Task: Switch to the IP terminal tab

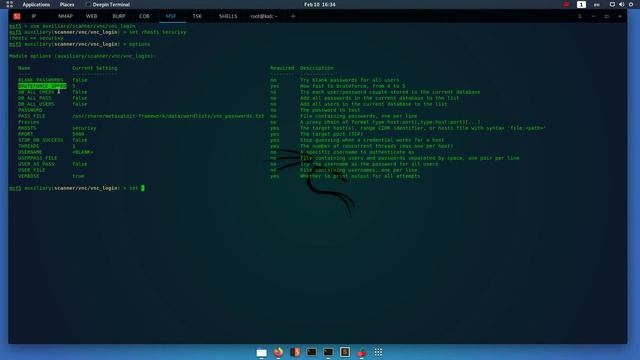Action: [x=34, y=16]
